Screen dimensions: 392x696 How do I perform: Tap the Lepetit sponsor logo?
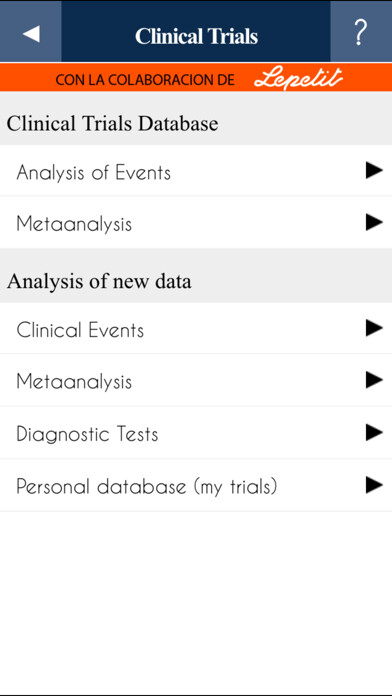[298, 79]
